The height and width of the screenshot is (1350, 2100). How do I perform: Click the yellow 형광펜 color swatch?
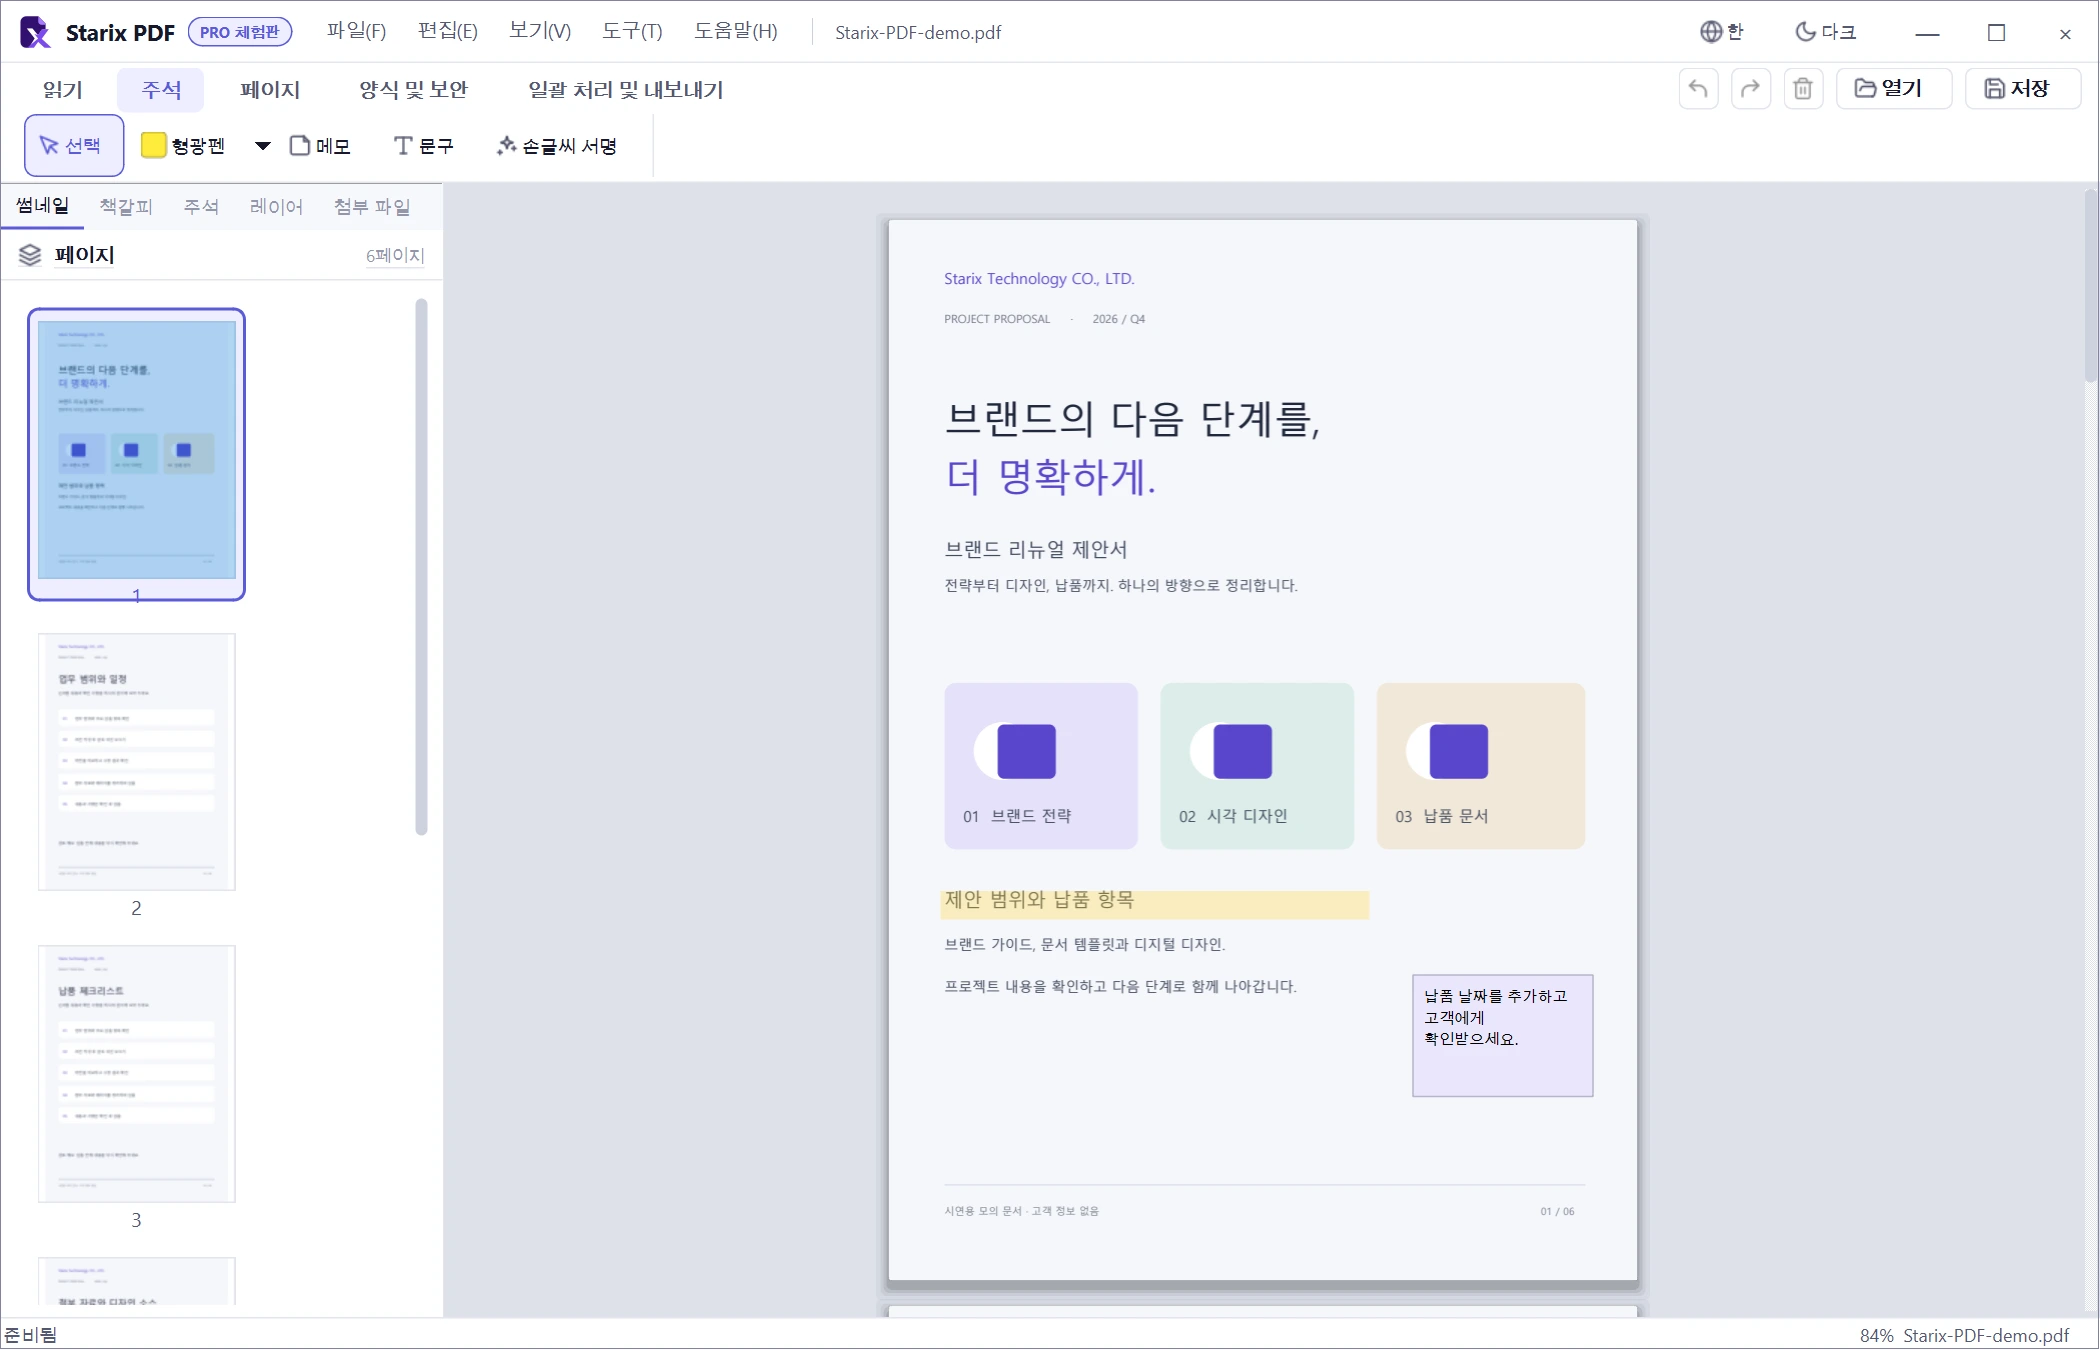coord(154,146)
